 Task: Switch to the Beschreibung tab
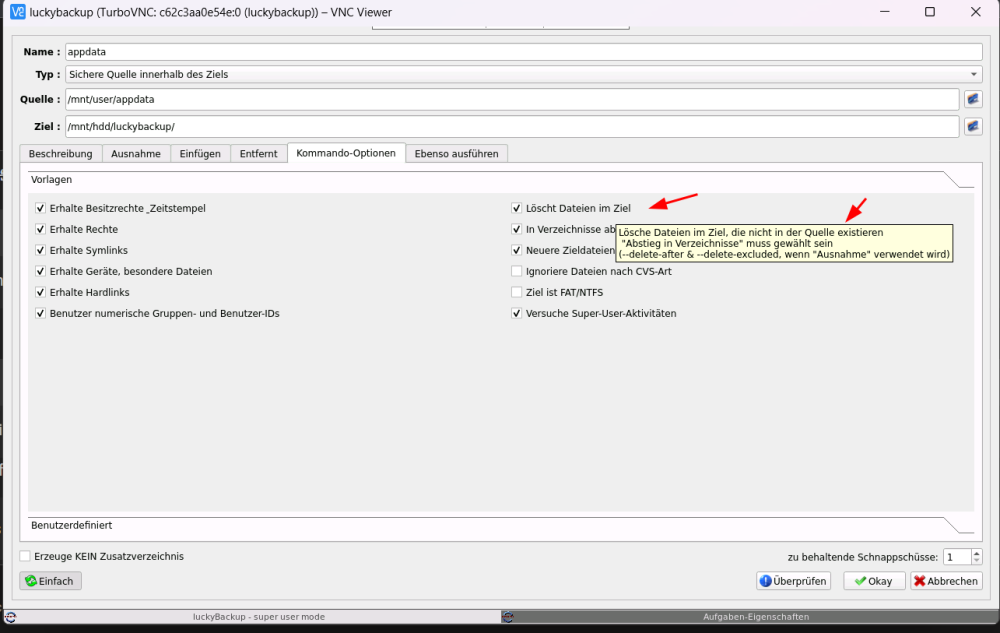(61, 154)
